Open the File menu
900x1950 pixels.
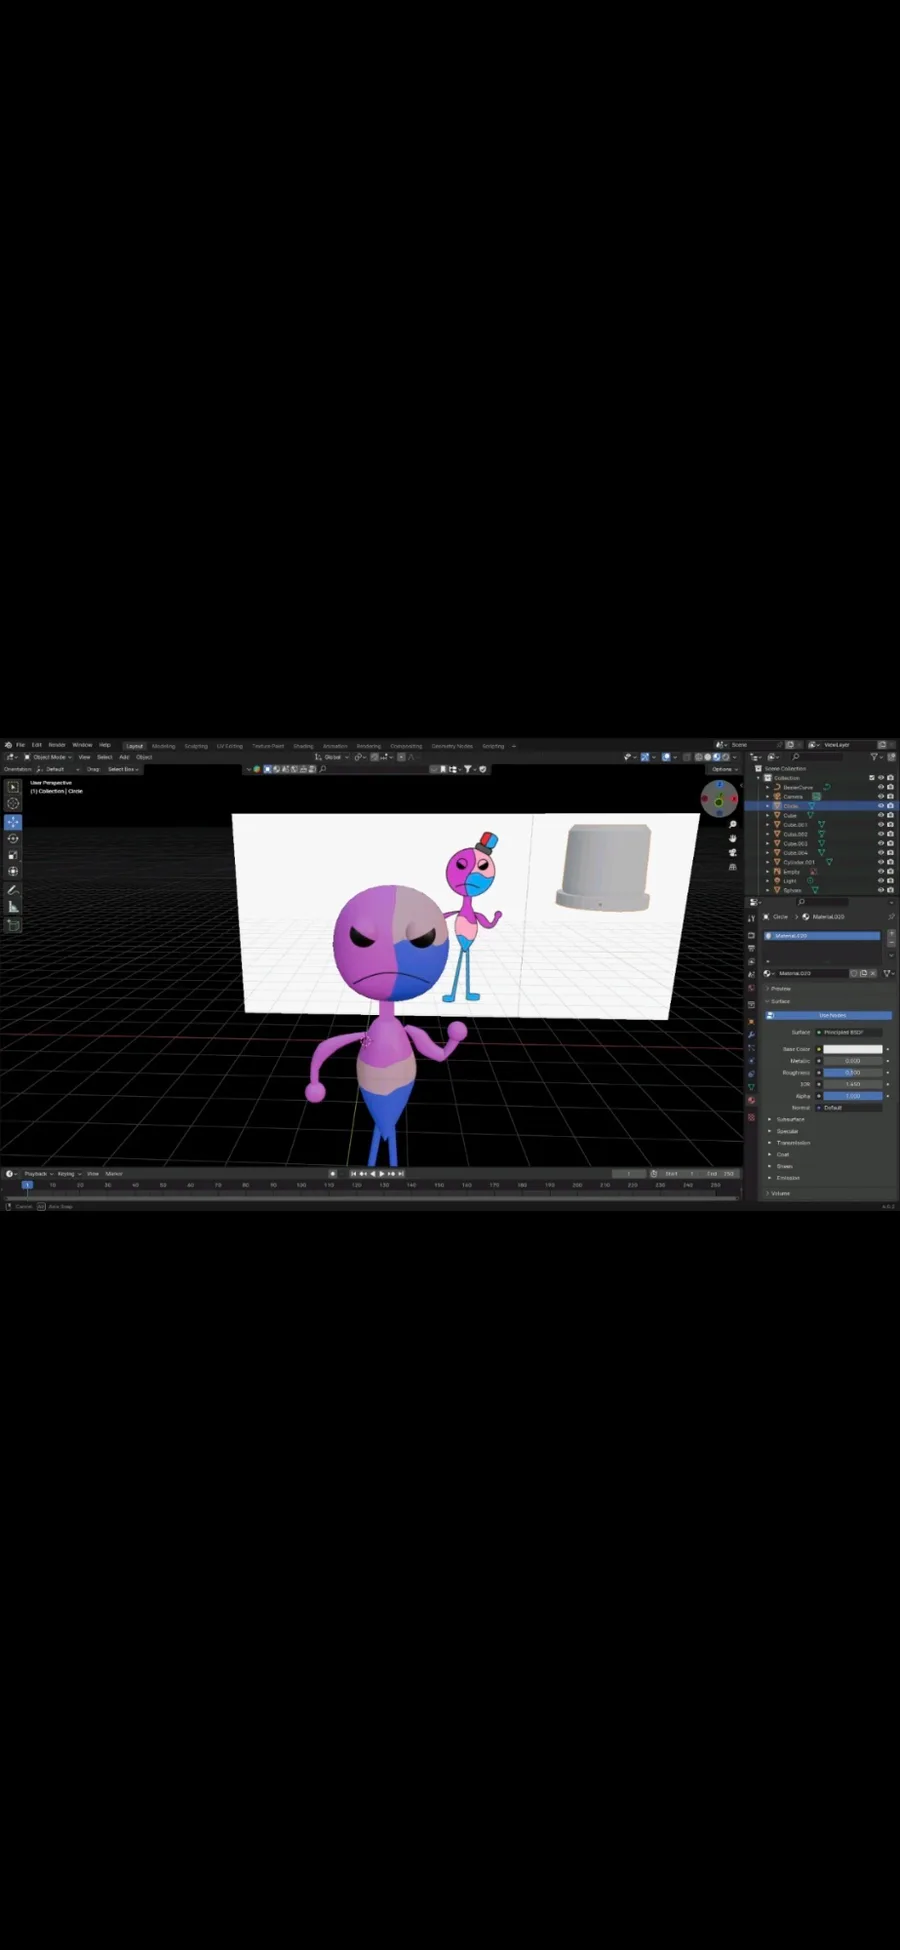click(x=20, y=745)
